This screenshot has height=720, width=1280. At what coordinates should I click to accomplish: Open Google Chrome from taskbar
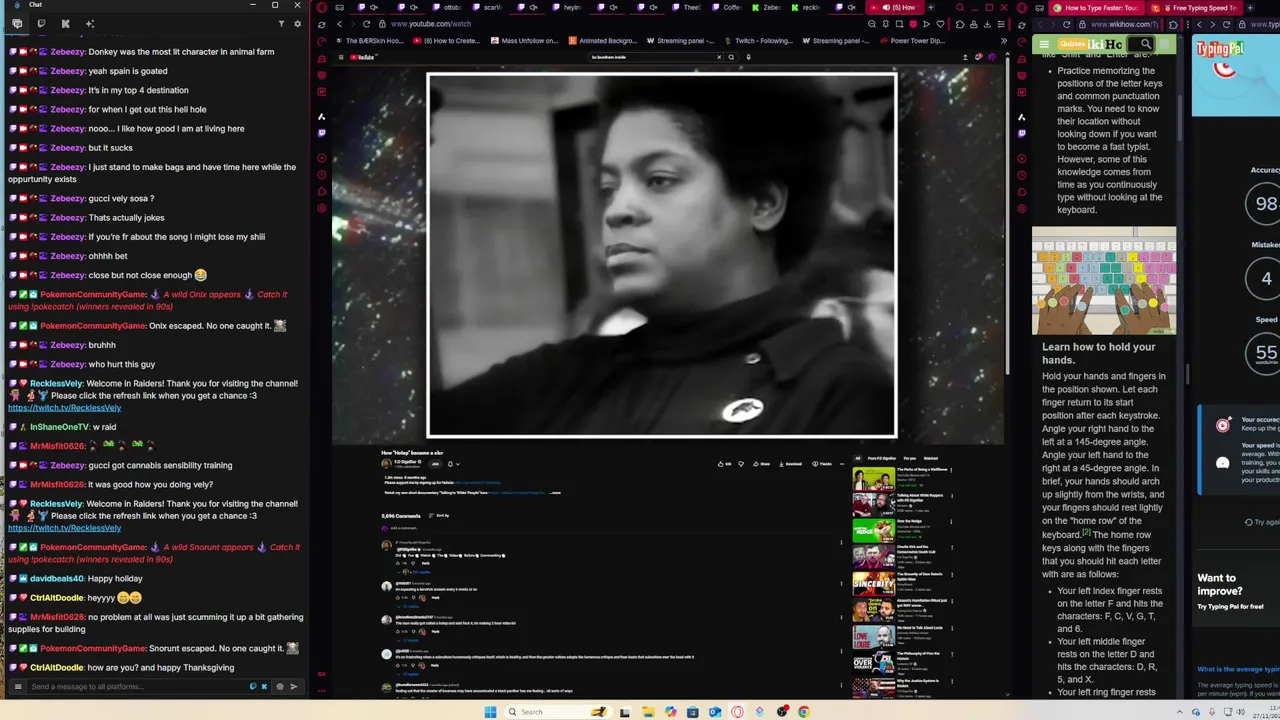click(803, 712)
